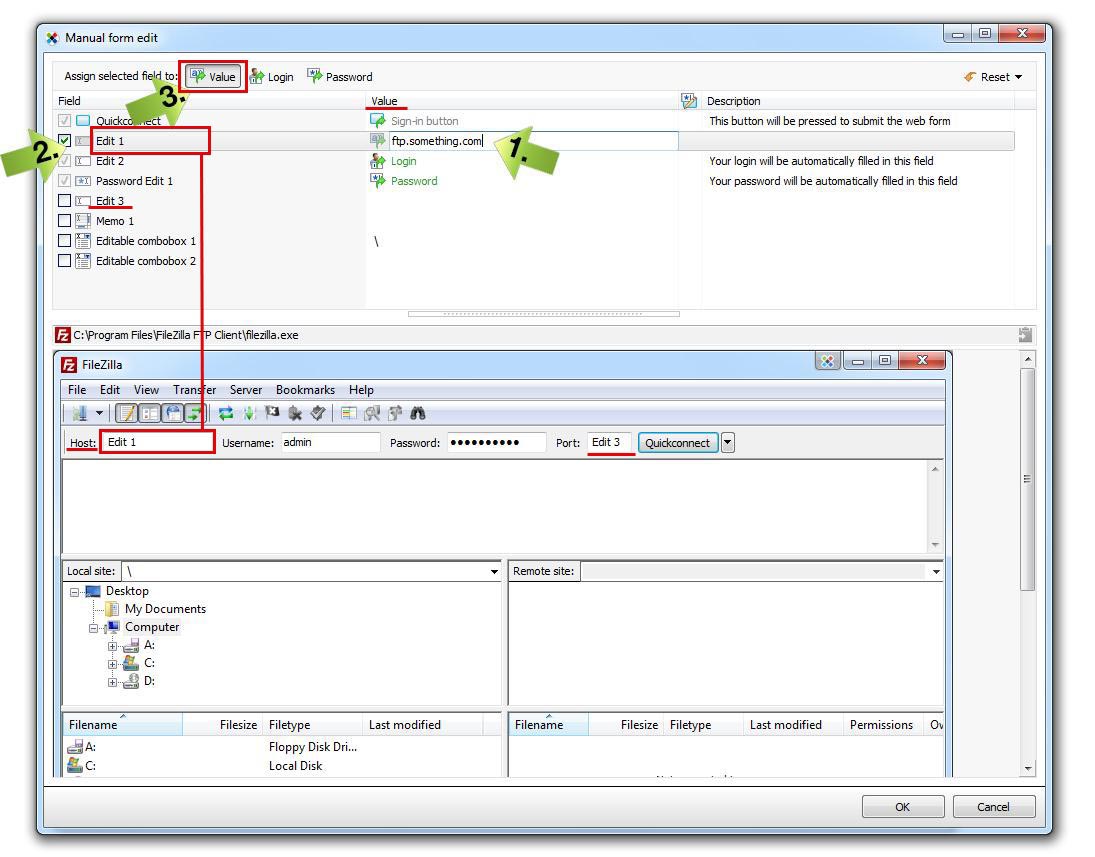Click the Cancel current operation flag icon
The image size is (1095, 857).
[x=272, y=413]
